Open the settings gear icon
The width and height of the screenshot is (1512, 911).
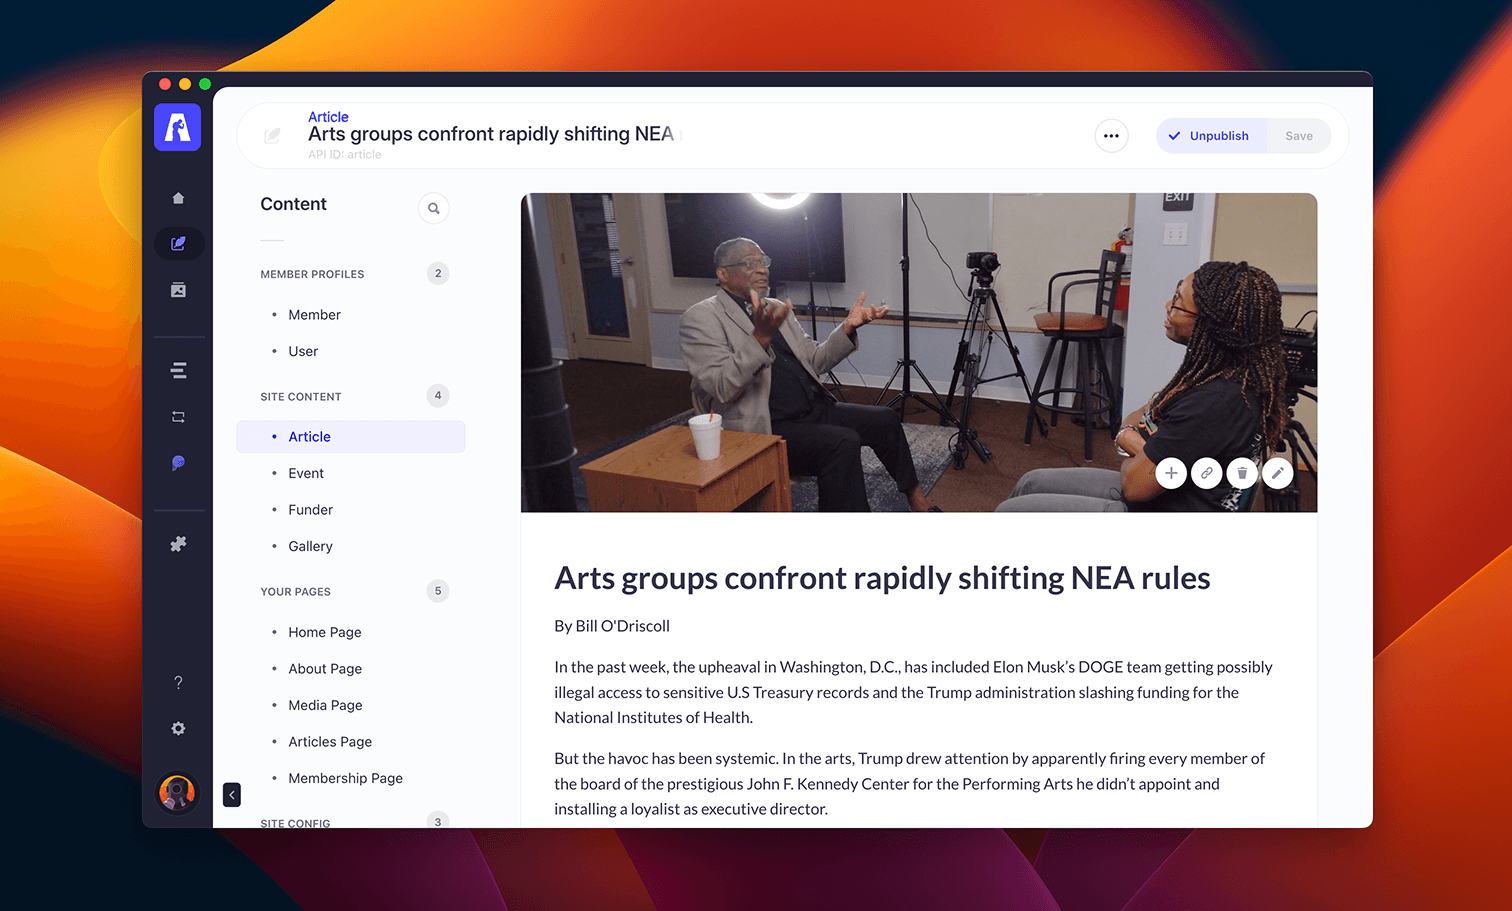pyautogui.click(x=178, y=729)
